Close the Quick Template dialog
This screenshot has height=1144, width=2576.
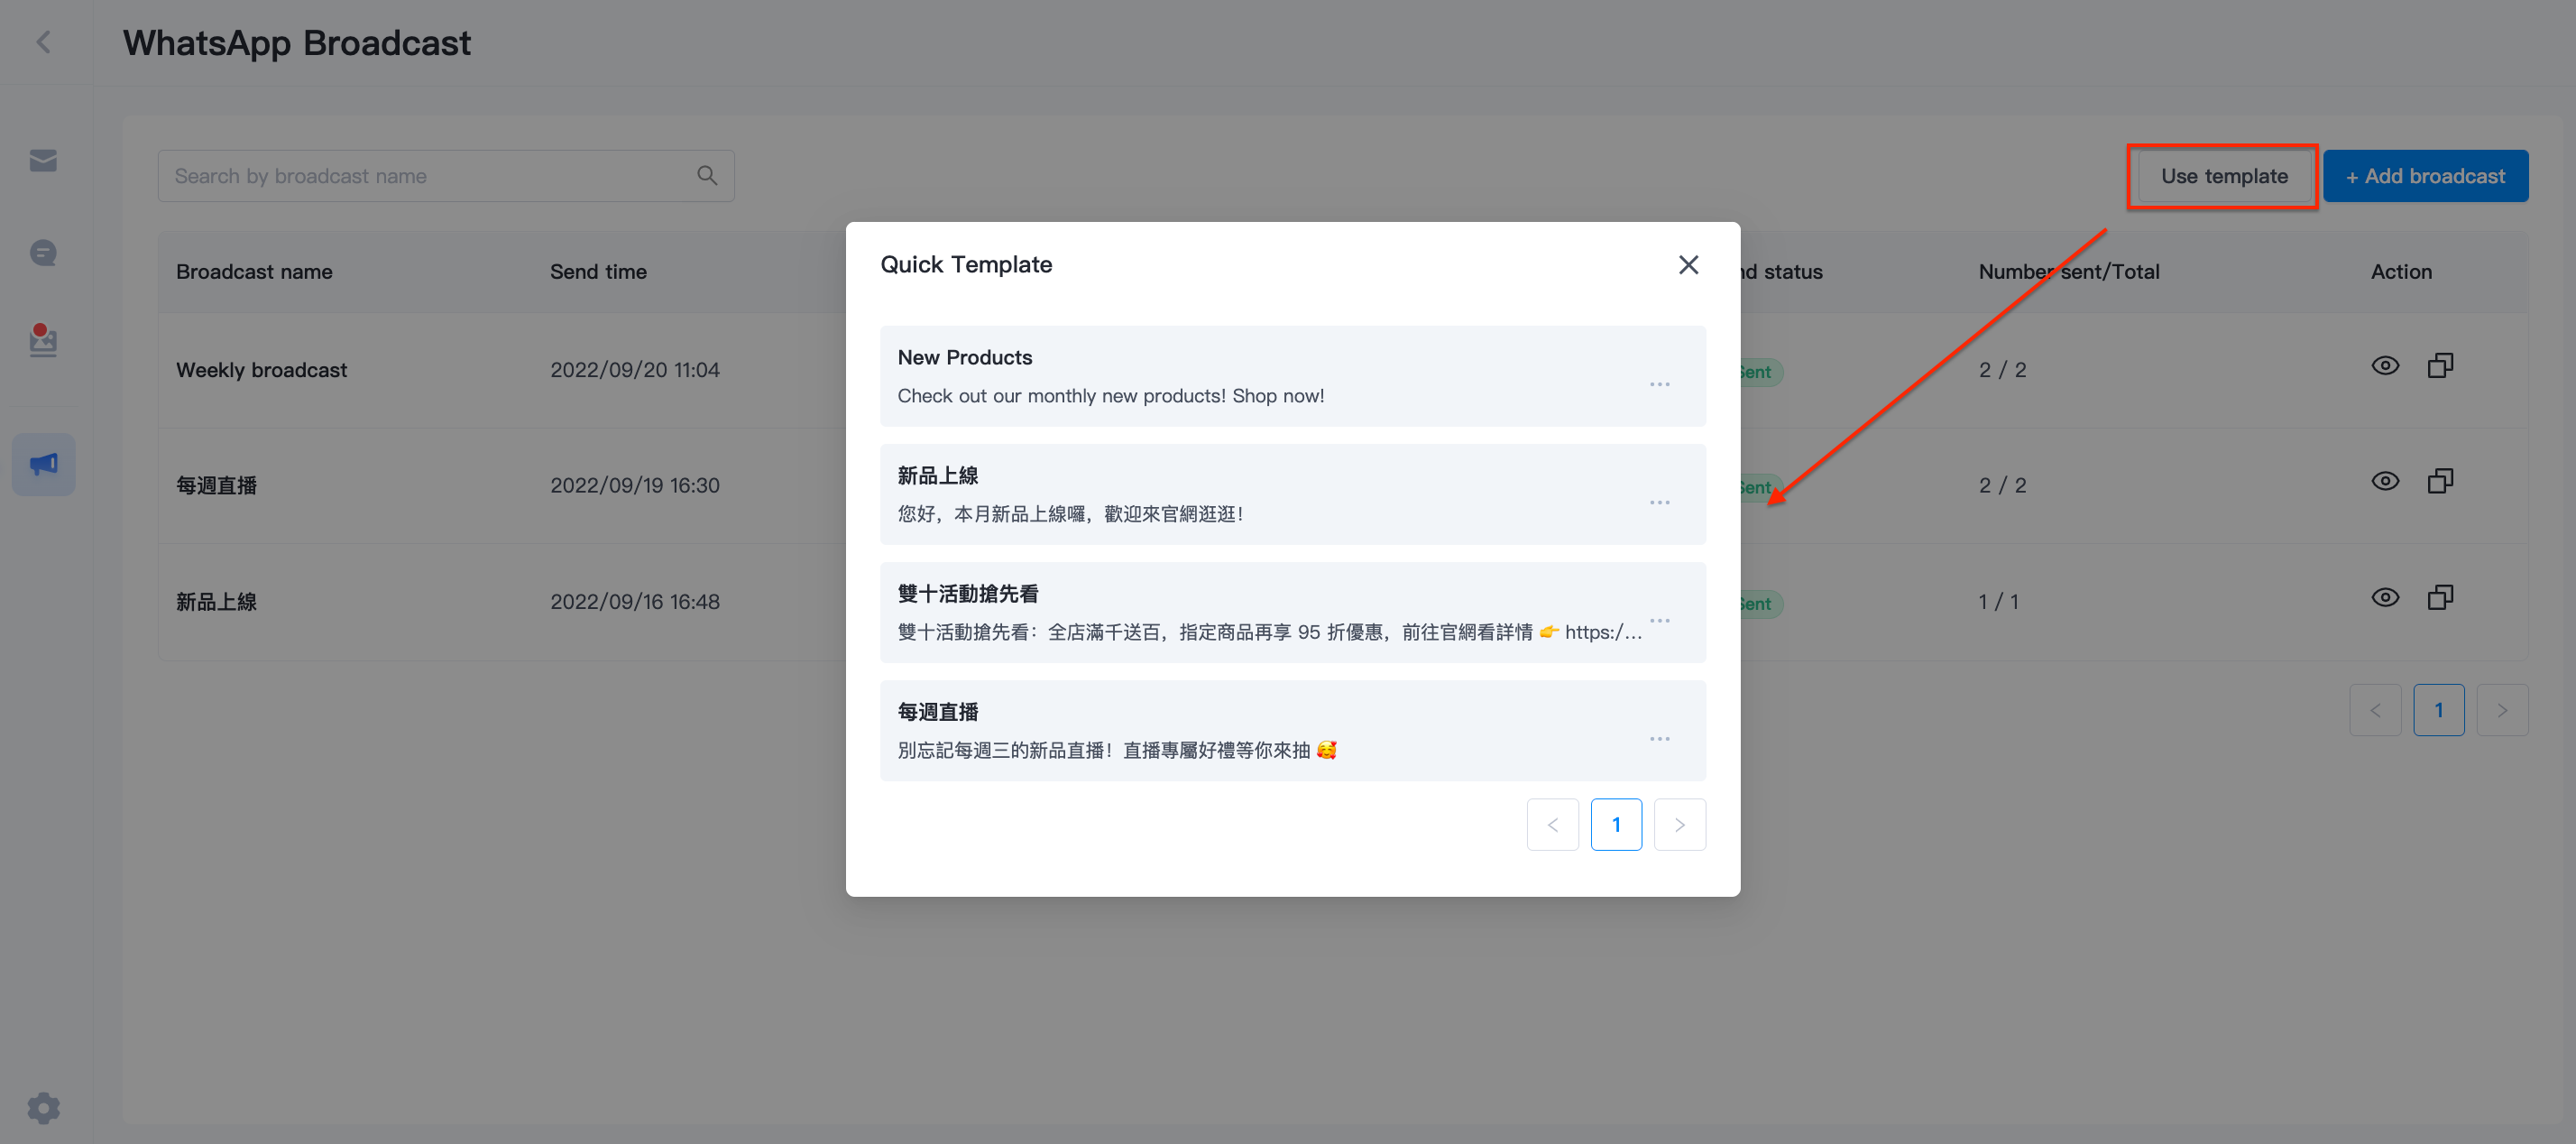pos(1688,265)
